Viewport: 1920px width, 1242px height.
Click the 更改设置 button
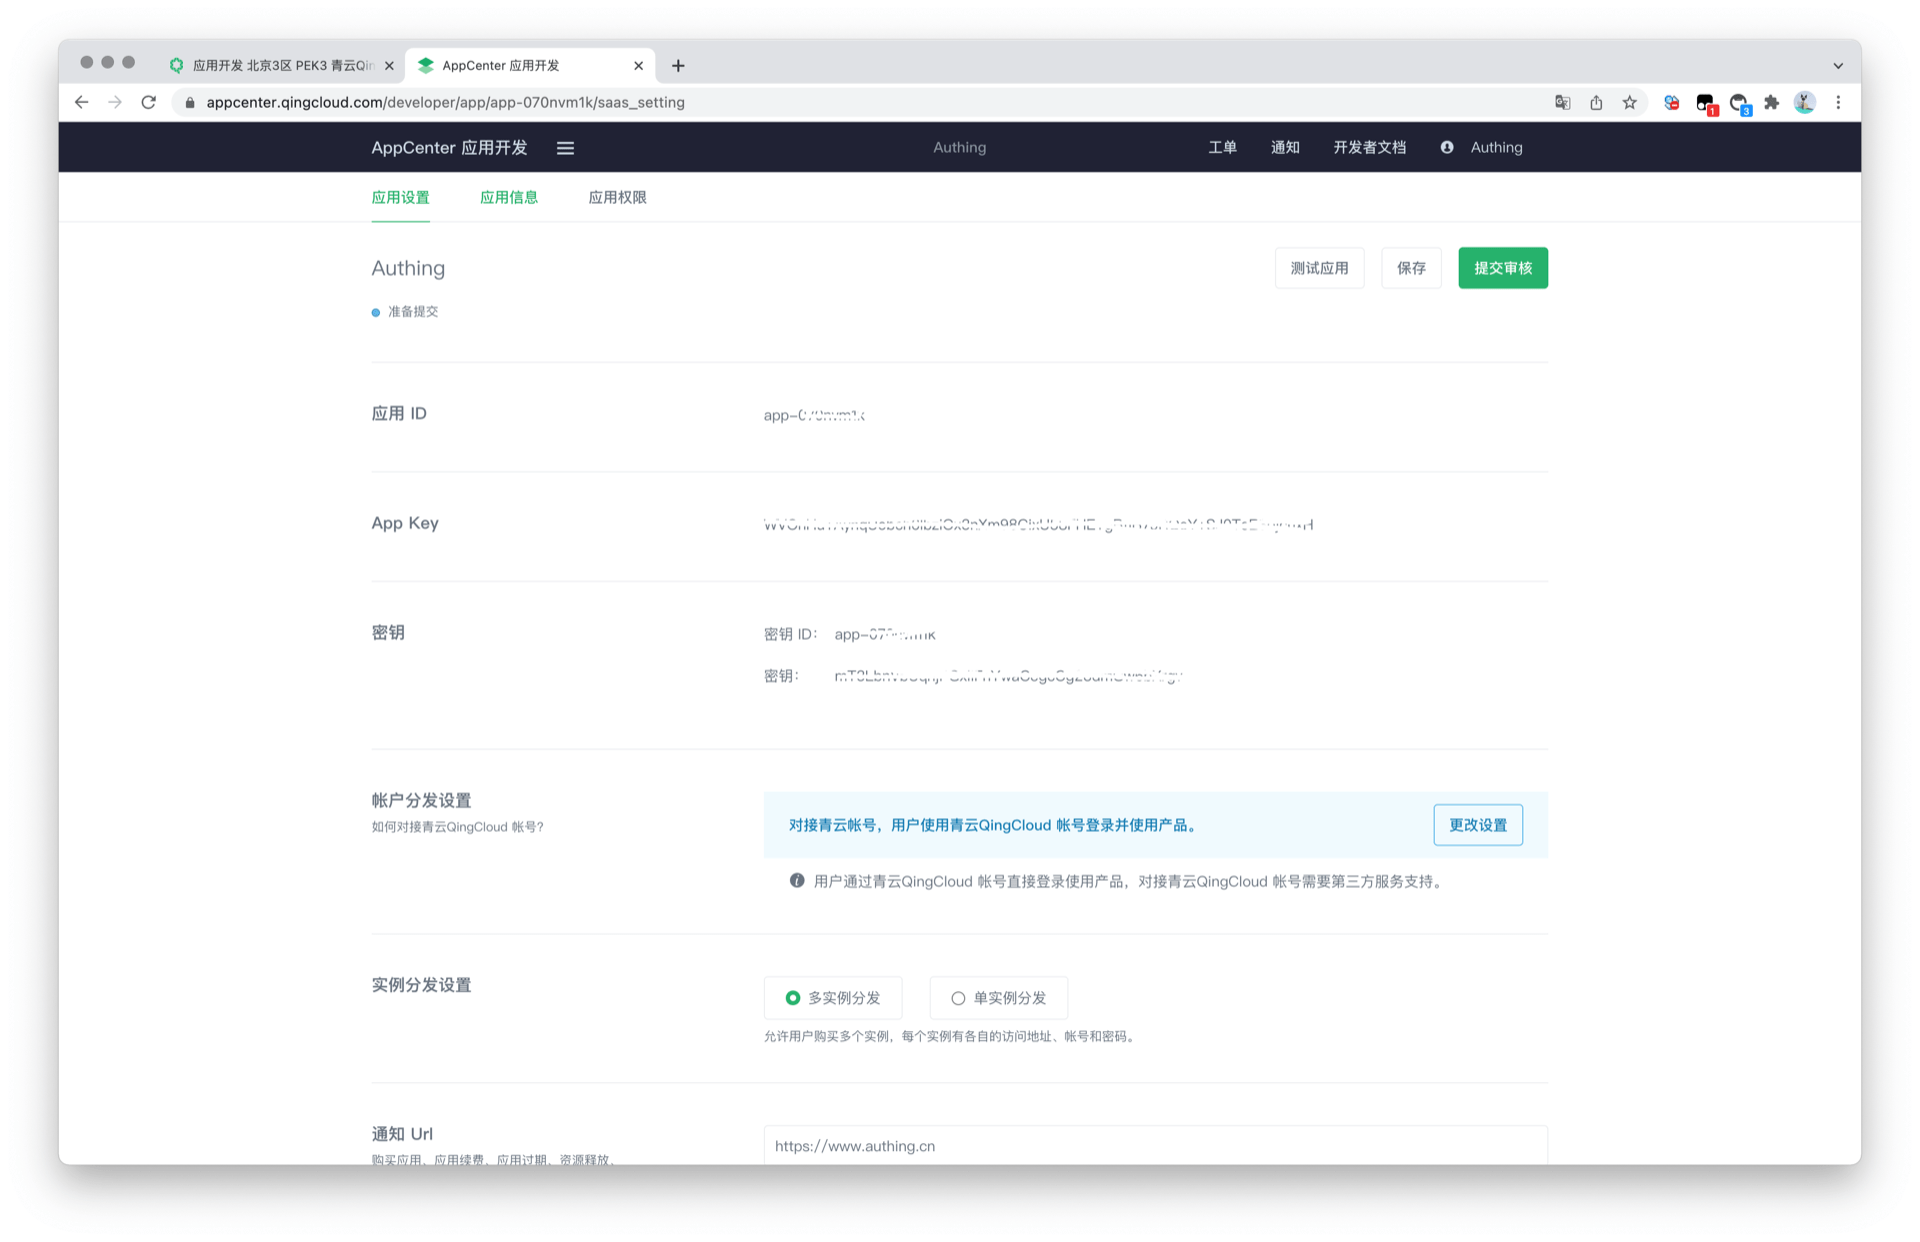point(1478,825)
